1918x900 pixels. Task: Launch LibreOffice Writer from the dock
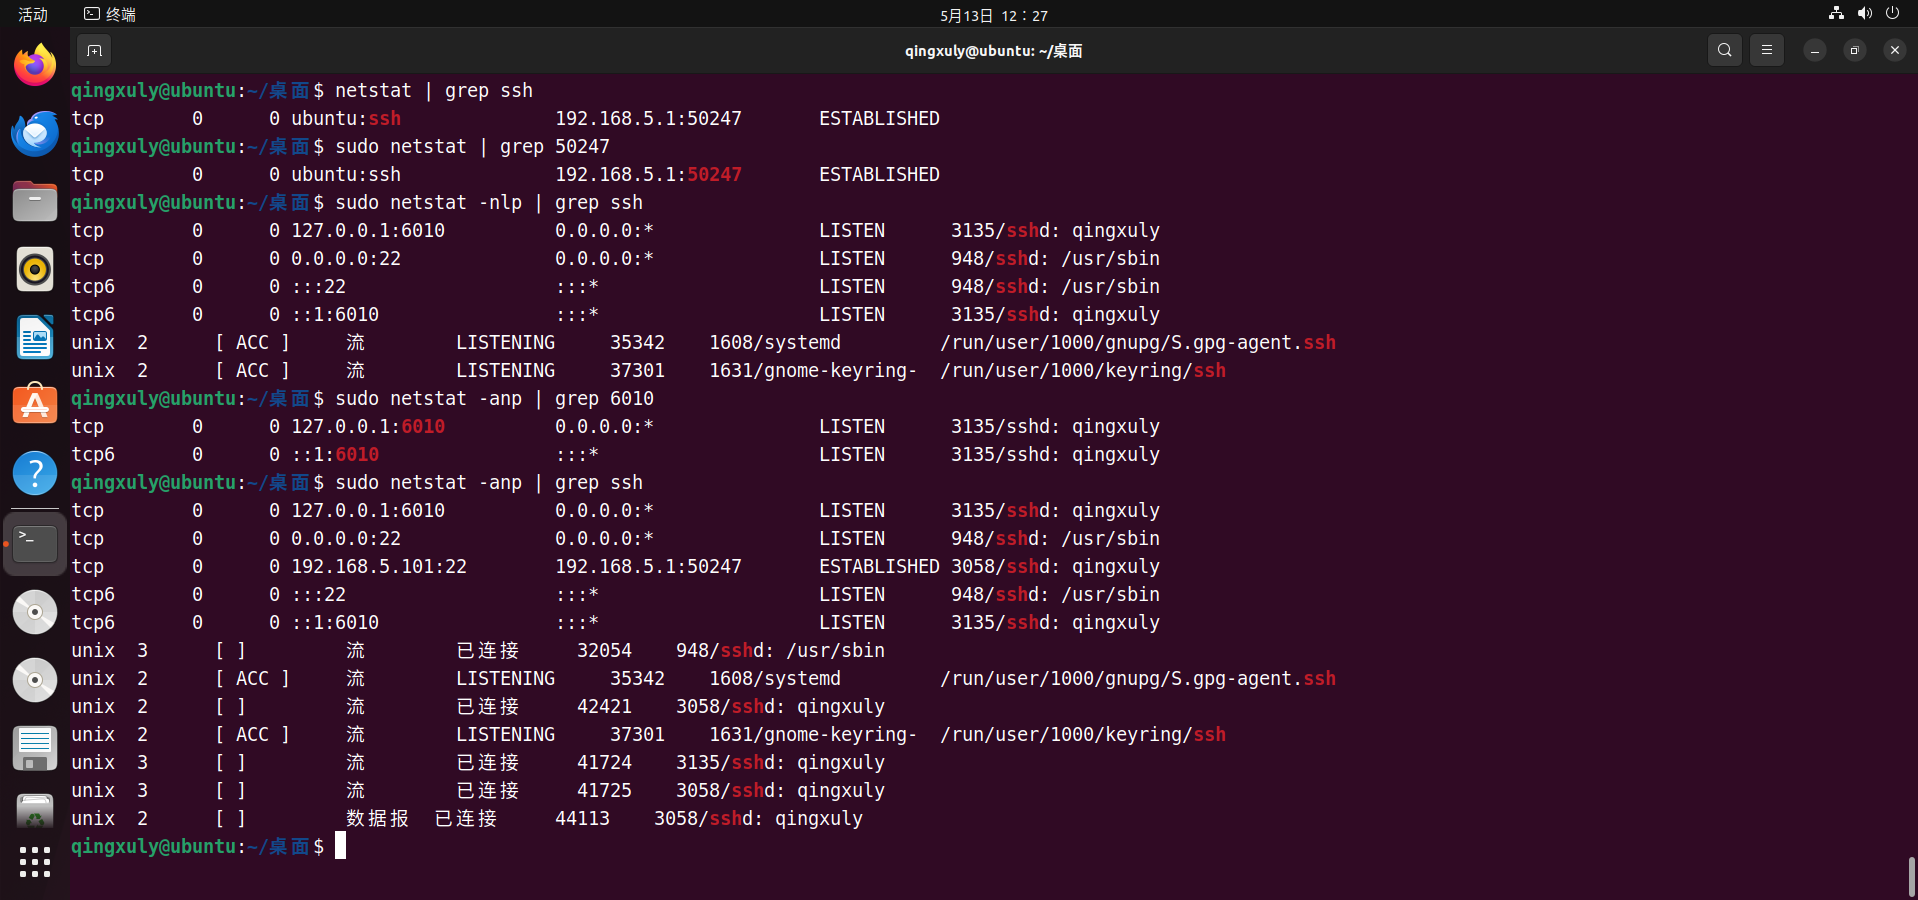click(x=35, y=337)
